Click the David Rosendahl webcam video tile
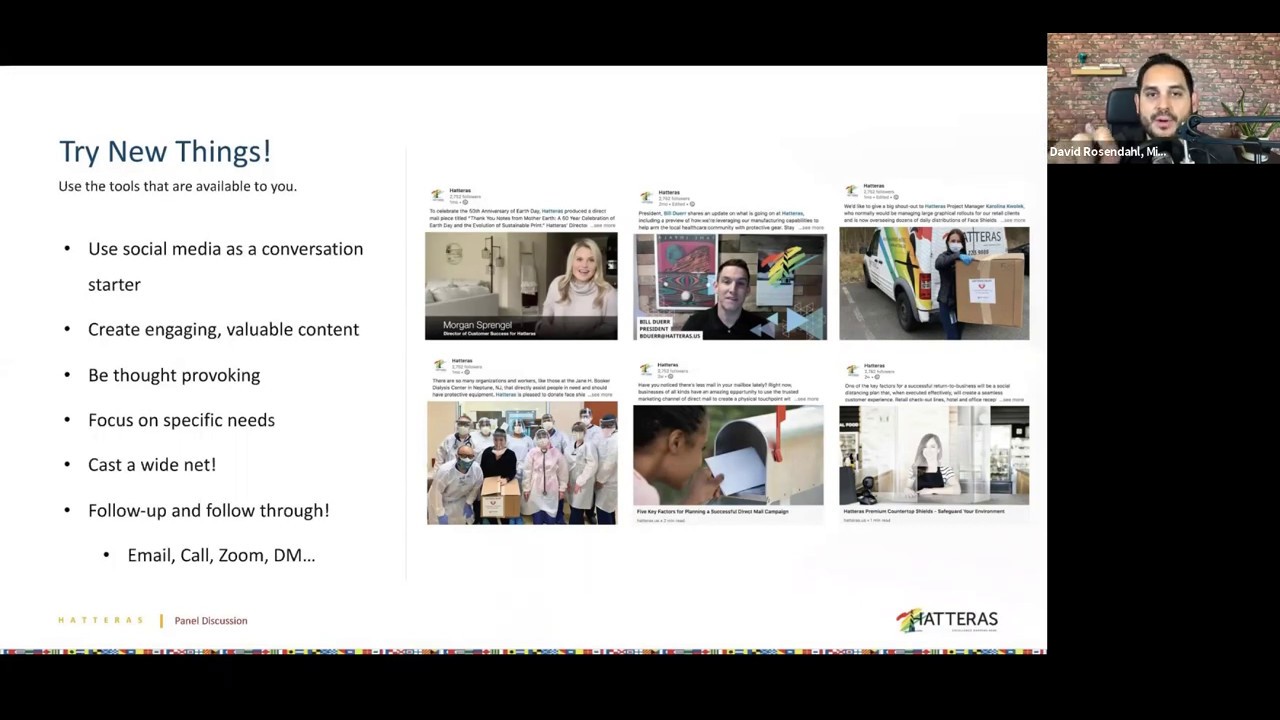The image size is (1280, 720). tap(1163, 98)
